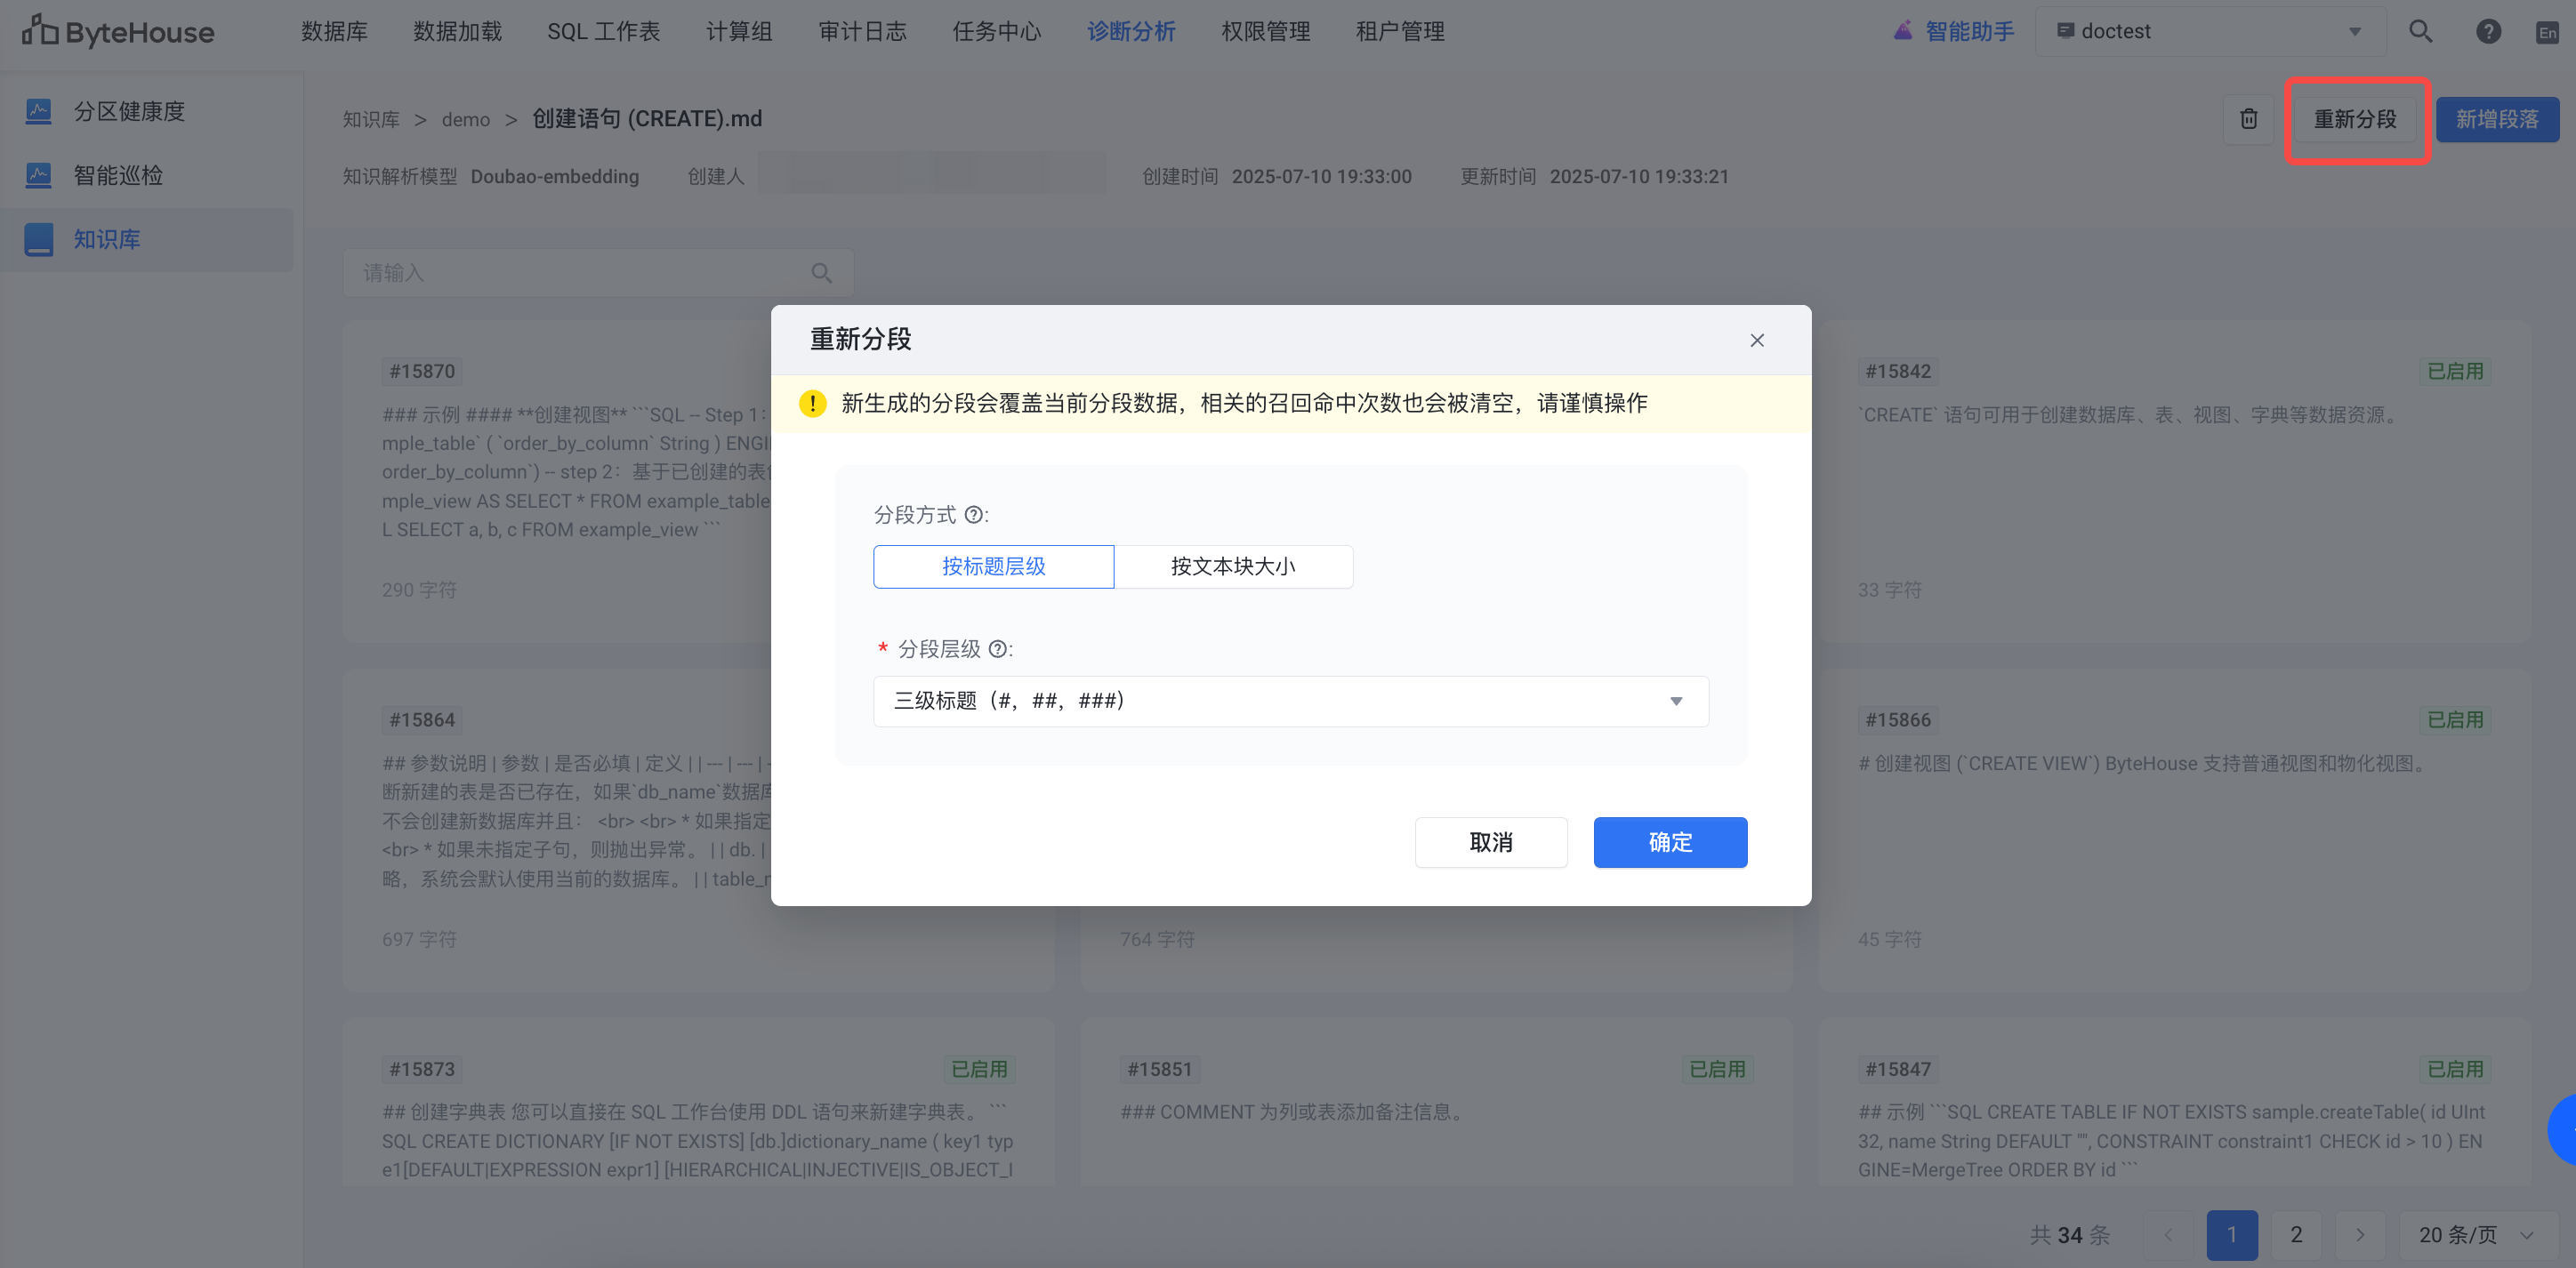Image resolution: width=2576 pixels, height=1268 pixels.
Task: Open the SQL 工作表 menu
Action: pyautogui.click(x=603, y=31)
